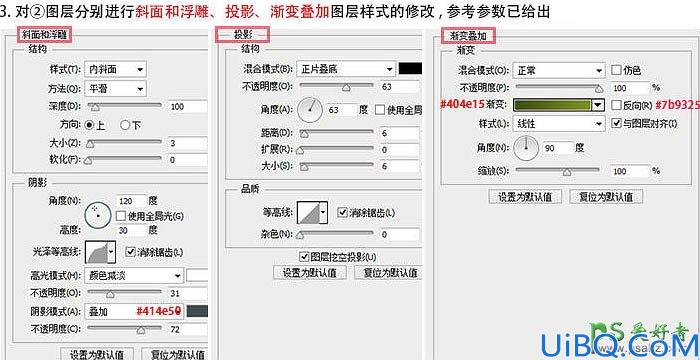Click the shading angle field showing 120

pos(131,201)
